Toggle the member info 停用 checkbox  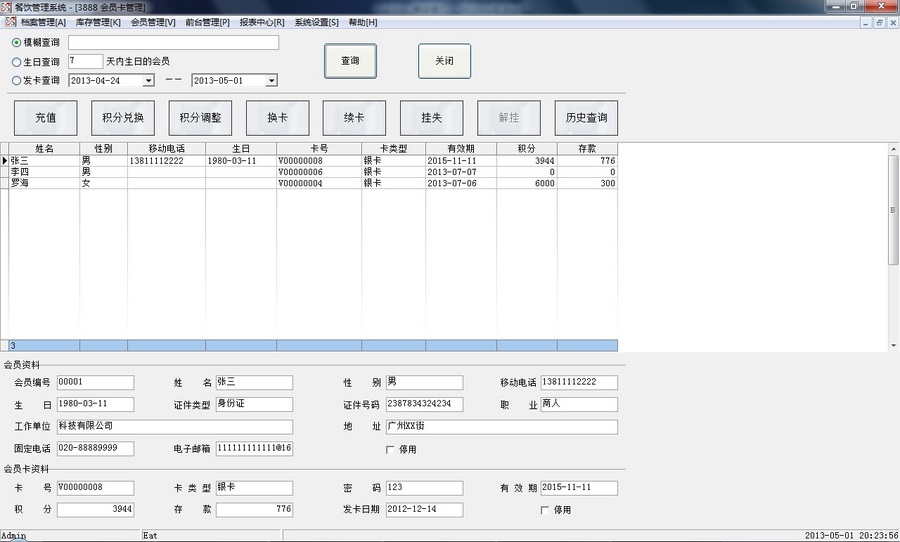pos(390,450)
